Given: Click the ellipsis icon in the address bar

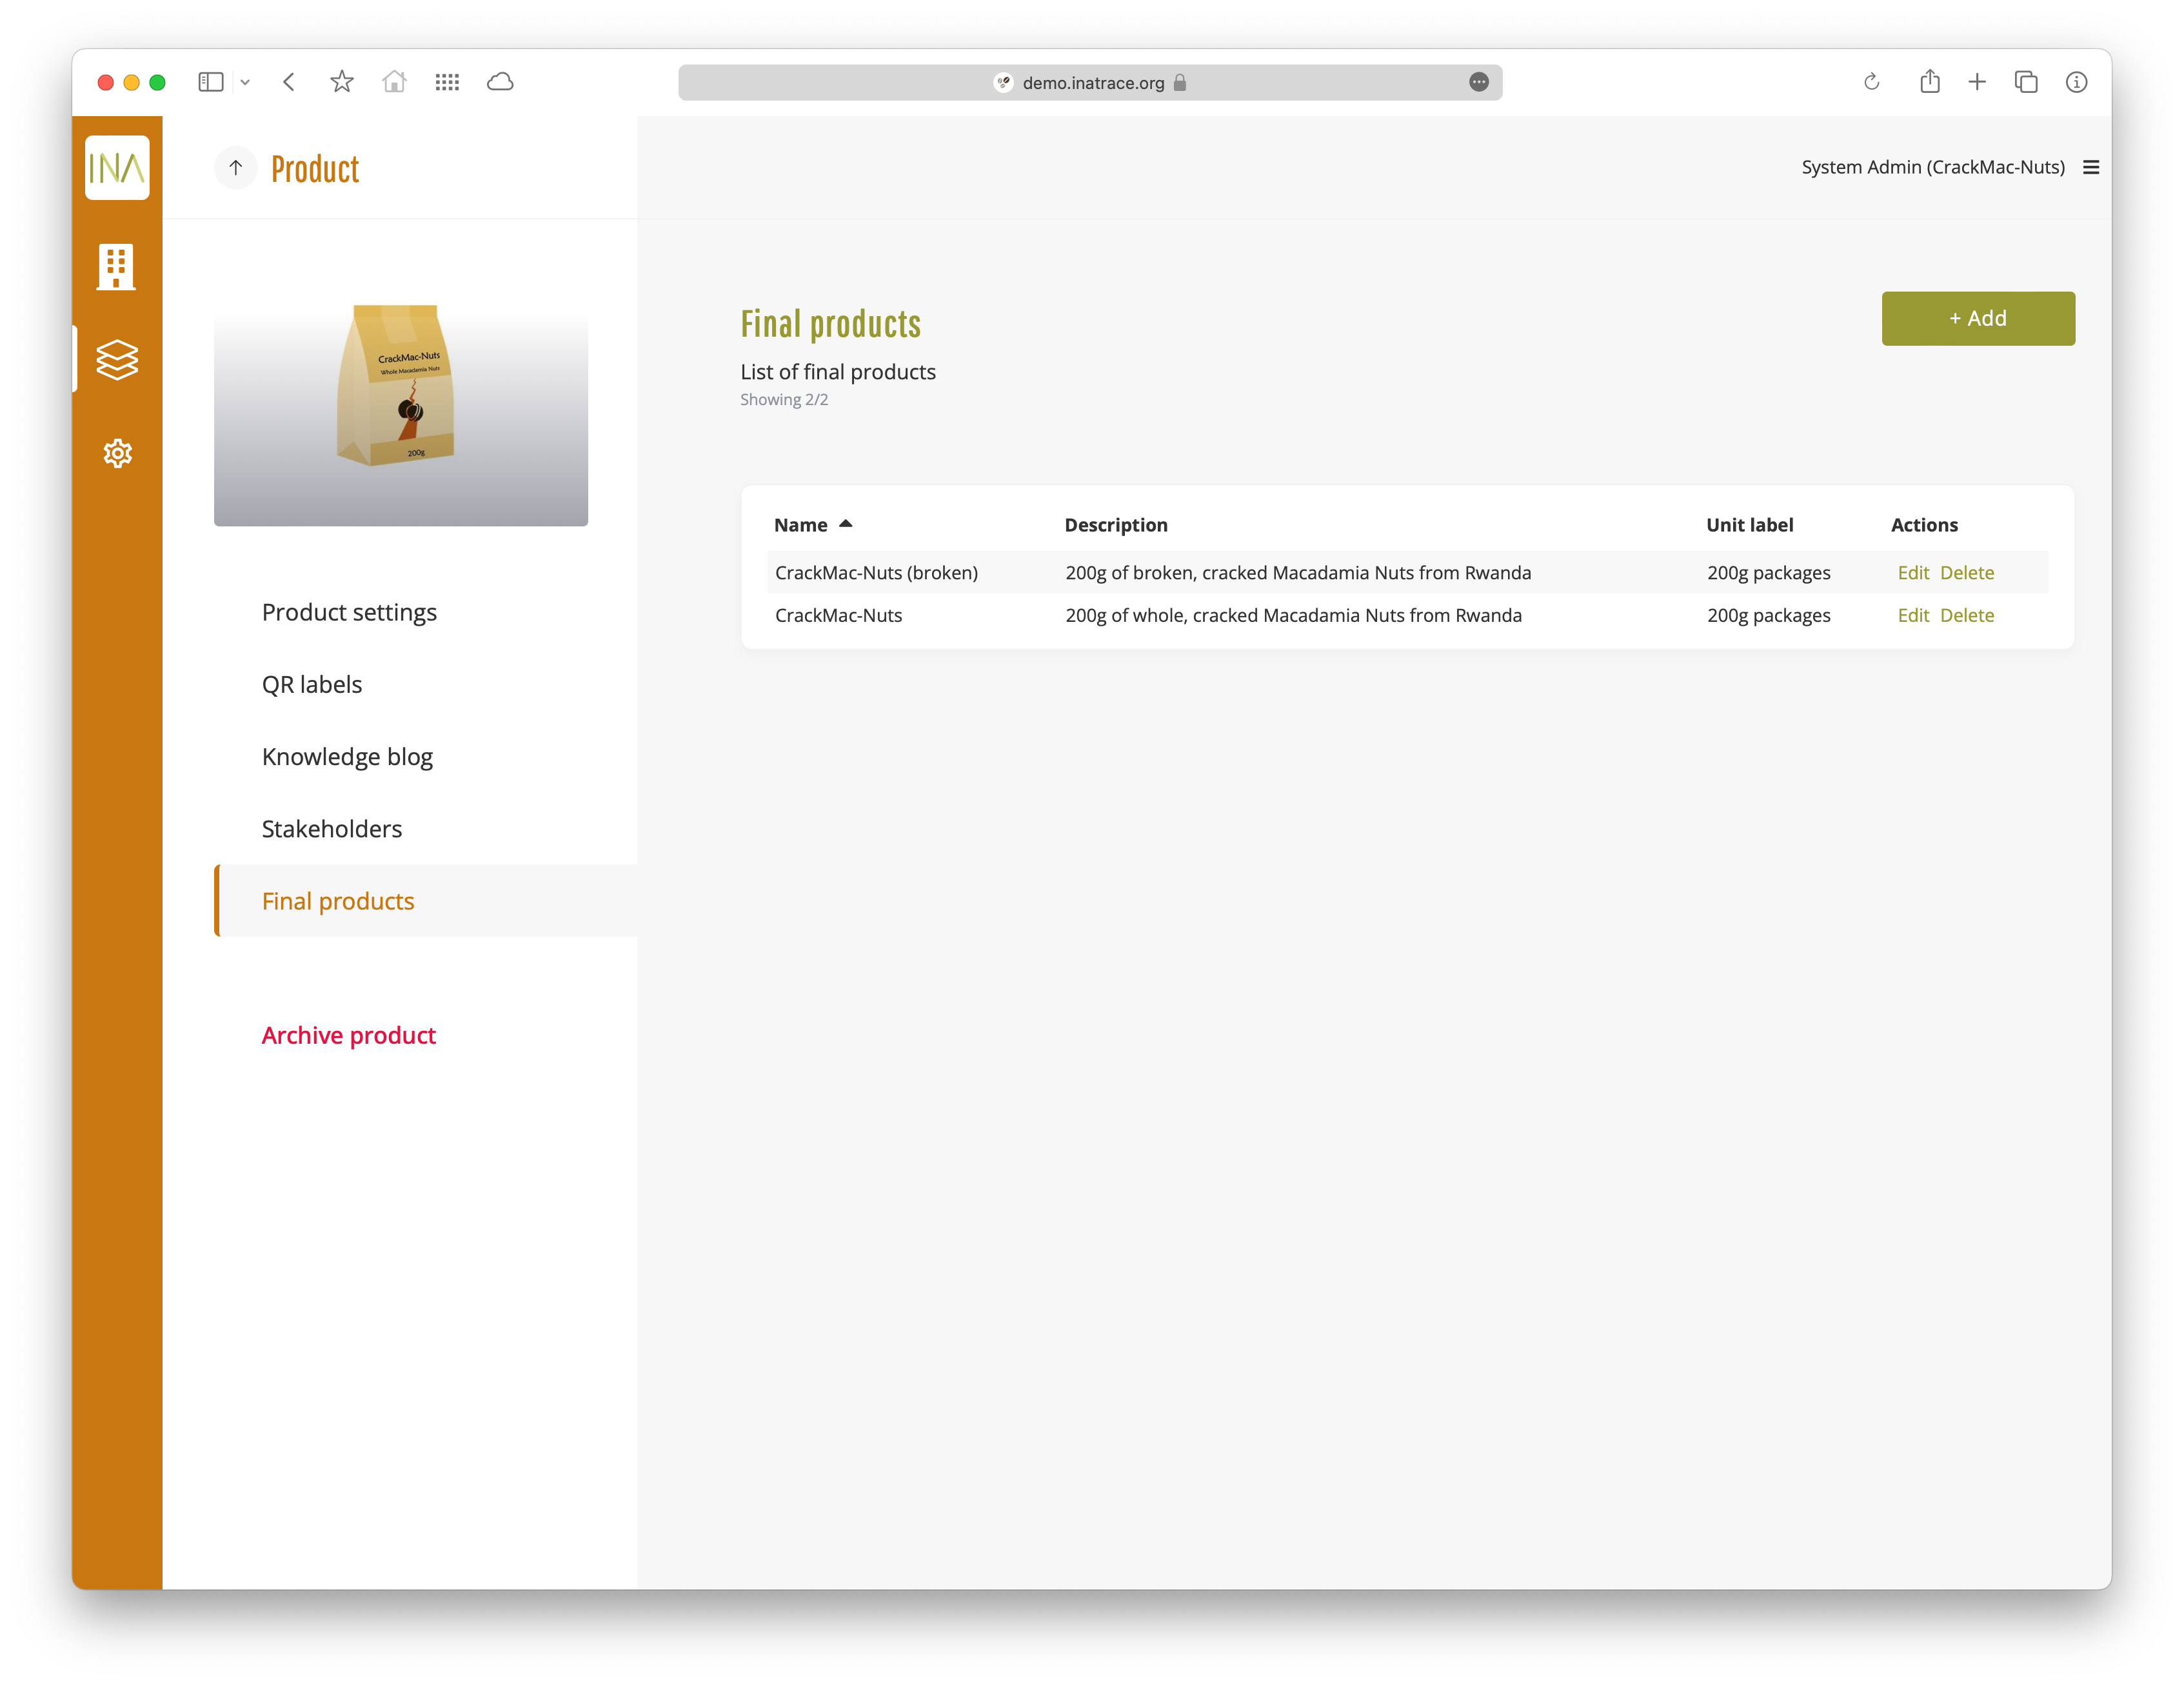Looking at the screenshot, I should [1479, 82].
